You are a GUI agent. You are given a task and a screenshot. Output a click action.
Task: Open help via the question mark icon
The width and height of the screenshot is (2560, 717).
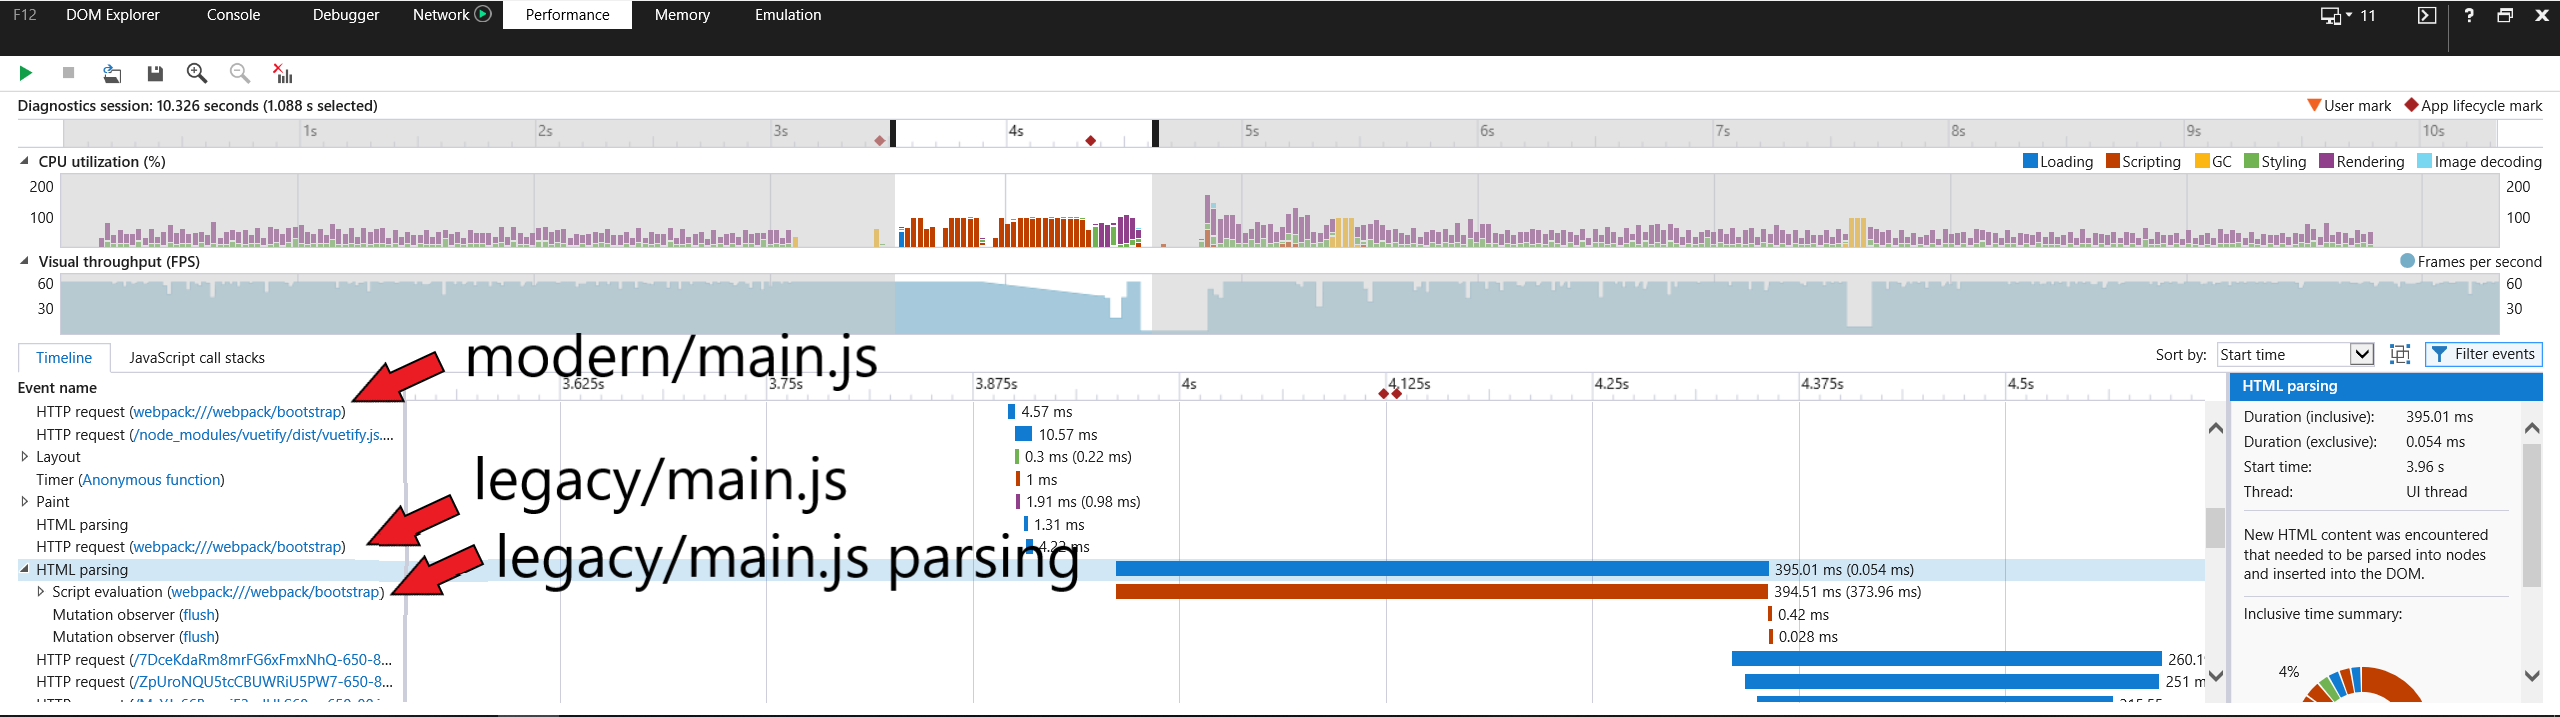(x=2469, y=15)
